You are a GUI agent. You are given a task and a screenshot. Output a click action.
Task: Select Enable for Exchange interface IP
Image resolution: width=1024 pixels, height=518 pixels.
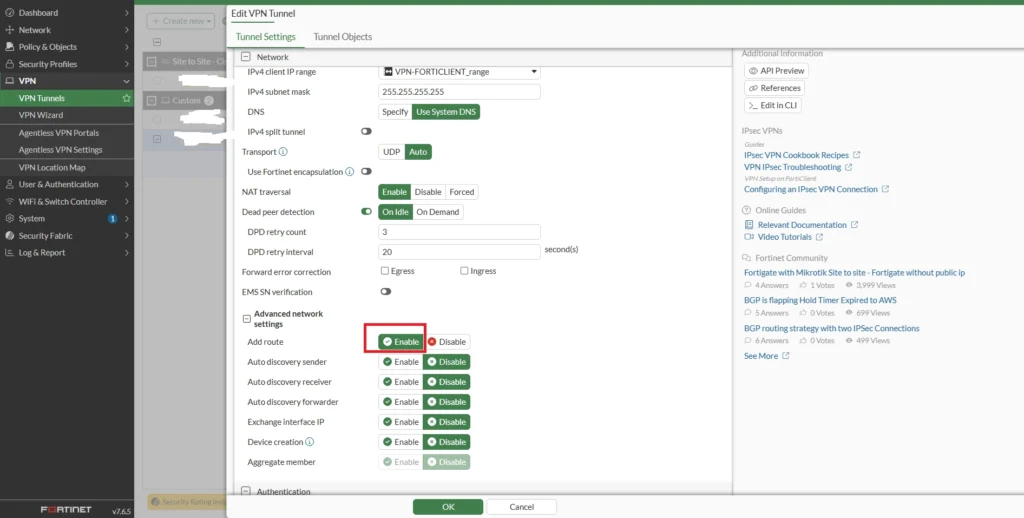(400, 422)
